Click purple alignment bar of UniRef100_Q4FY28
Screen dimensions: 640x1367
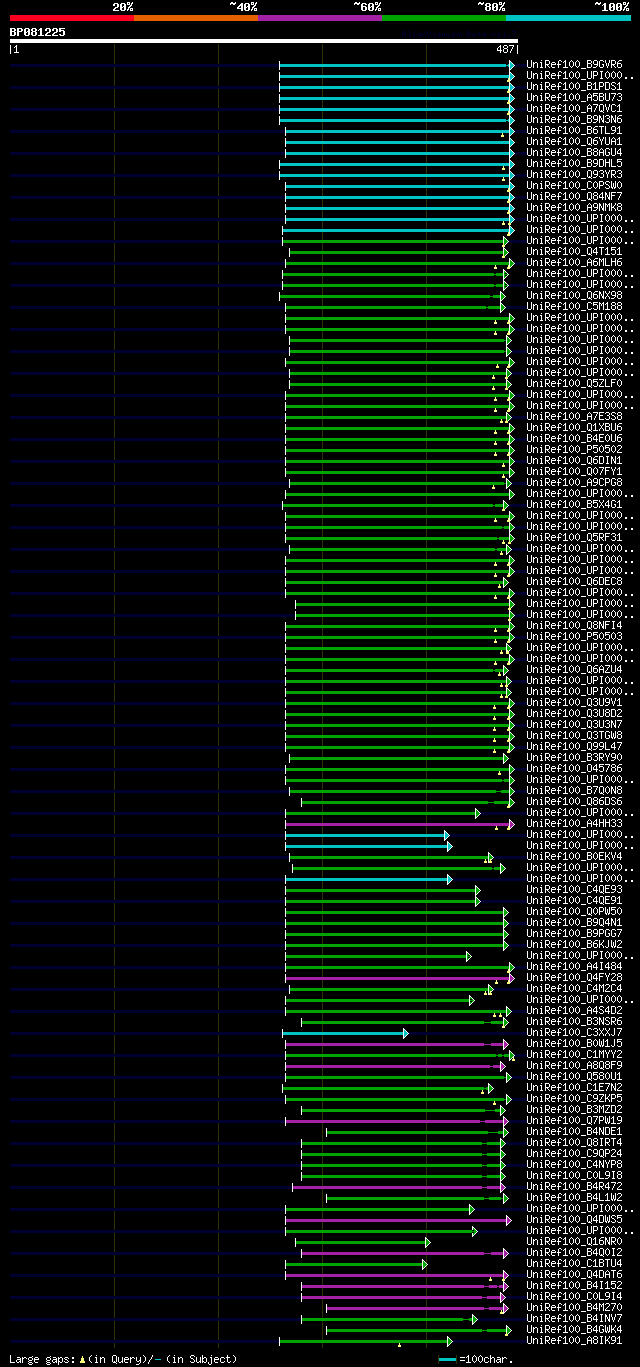pos(398,978)
